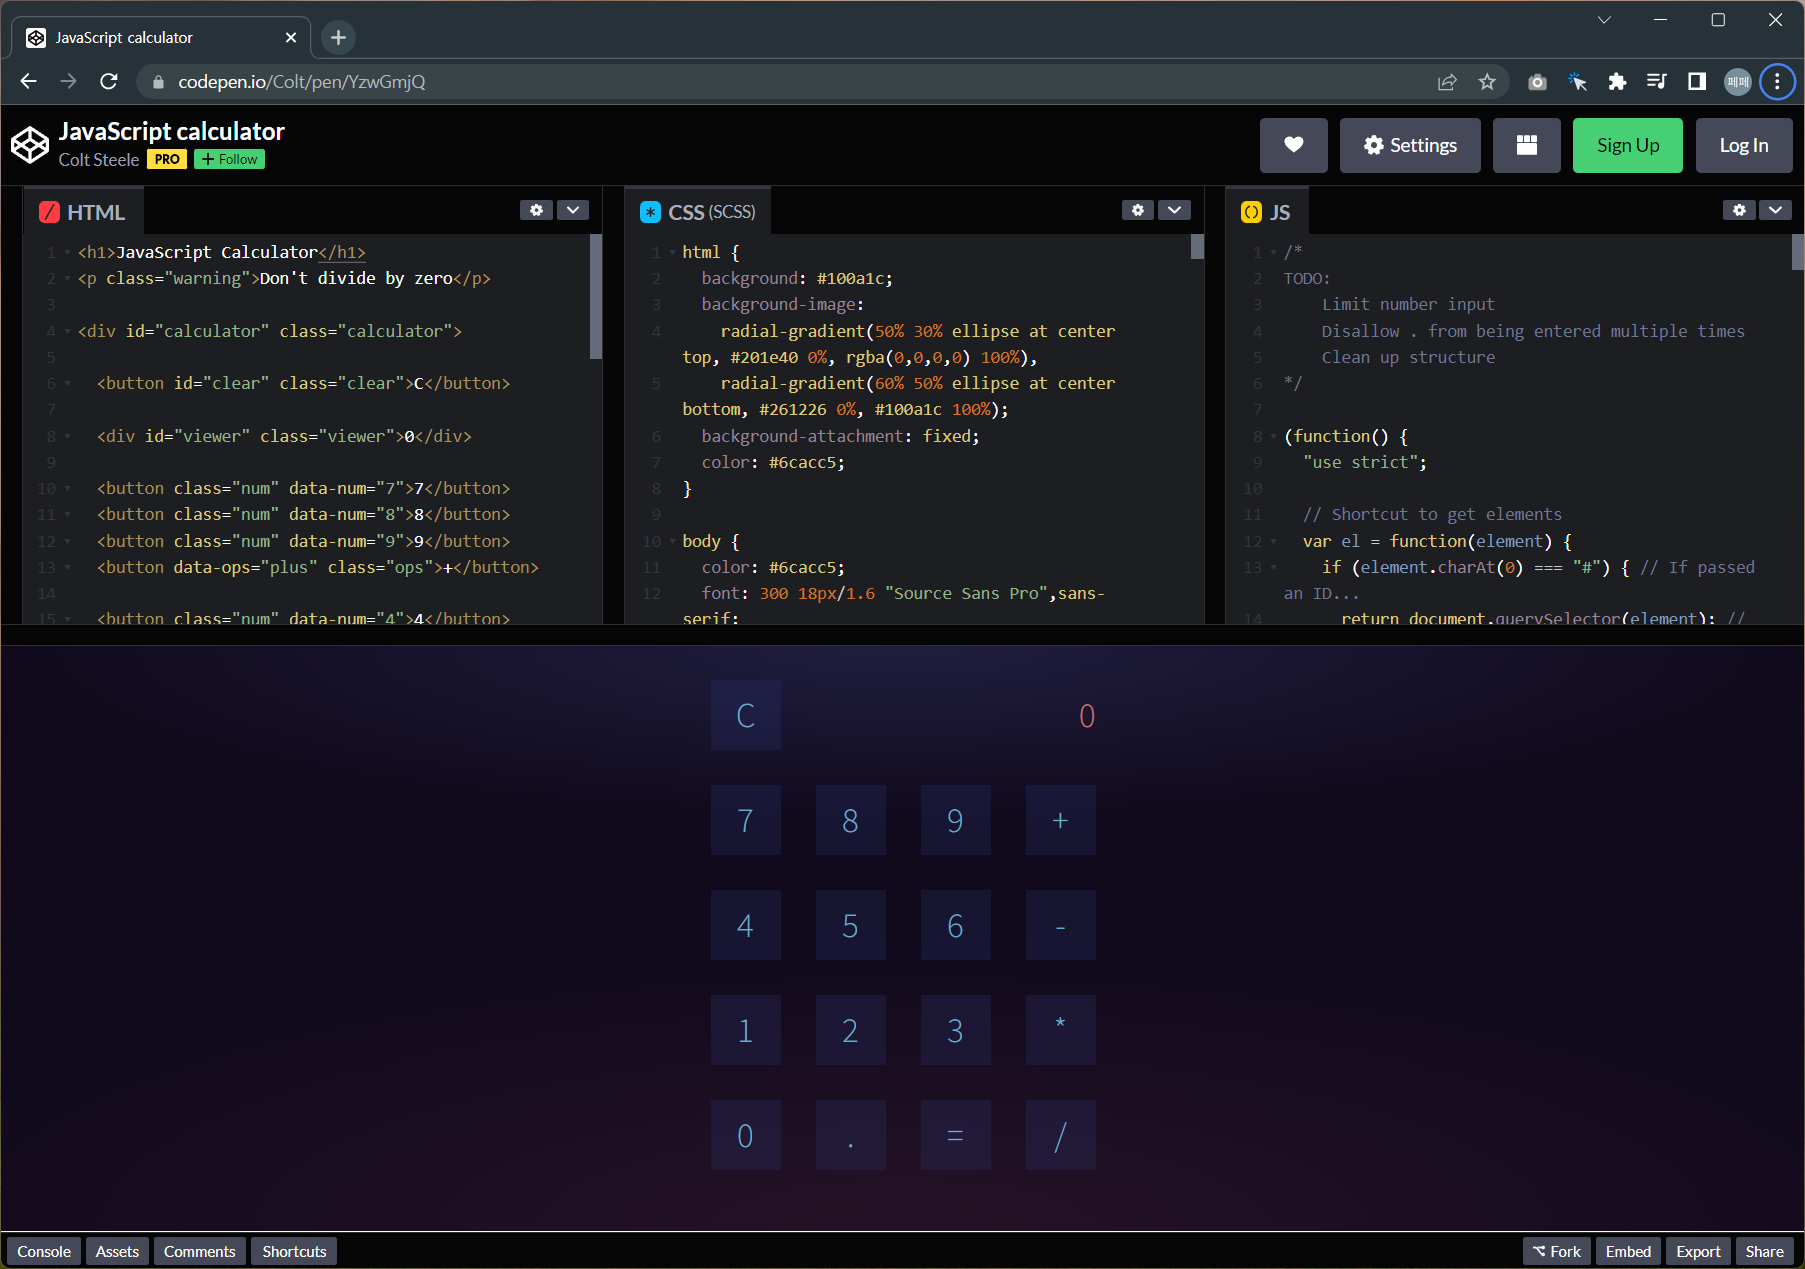Open pen Settings
The width and height of the screenshot is (1805, 1269).
(x=1410, y=145)
